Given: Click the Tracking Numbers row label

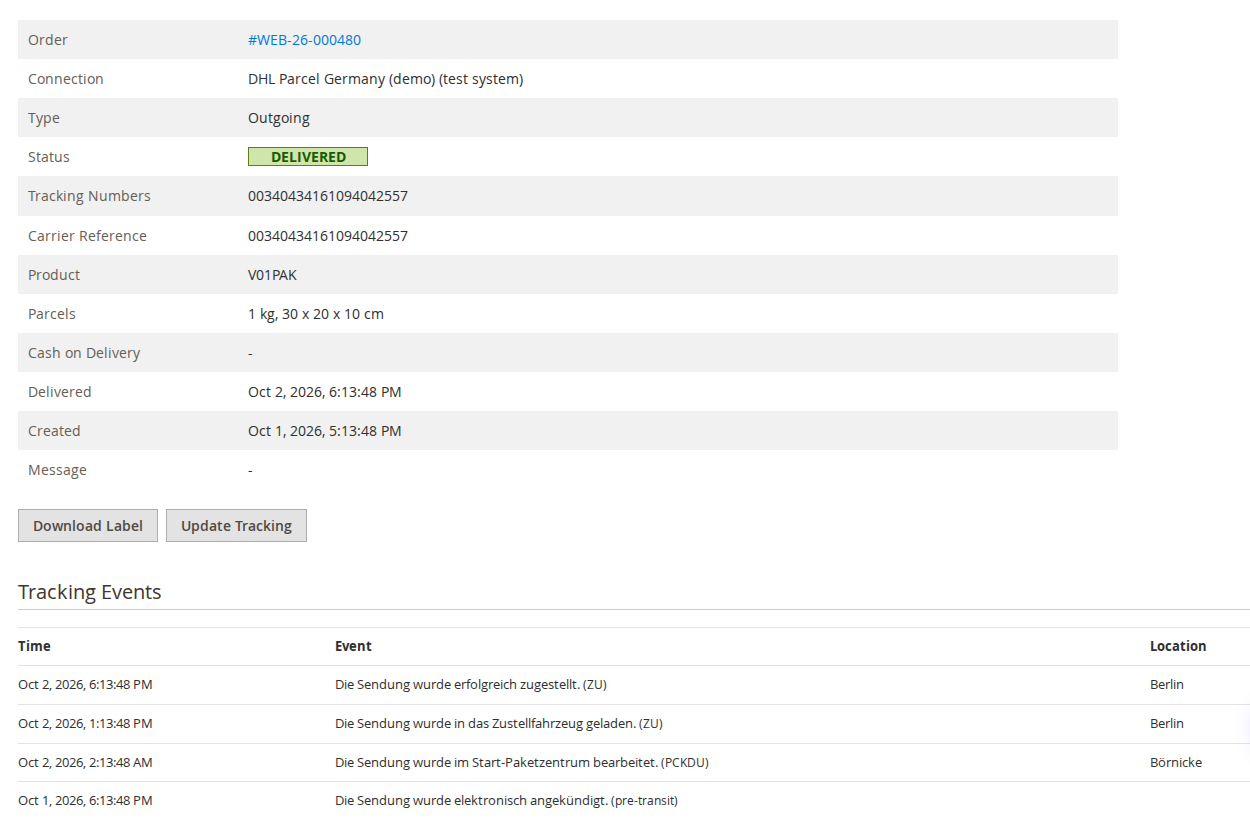Looking at the screenshot, I should (x=89, y=196).
